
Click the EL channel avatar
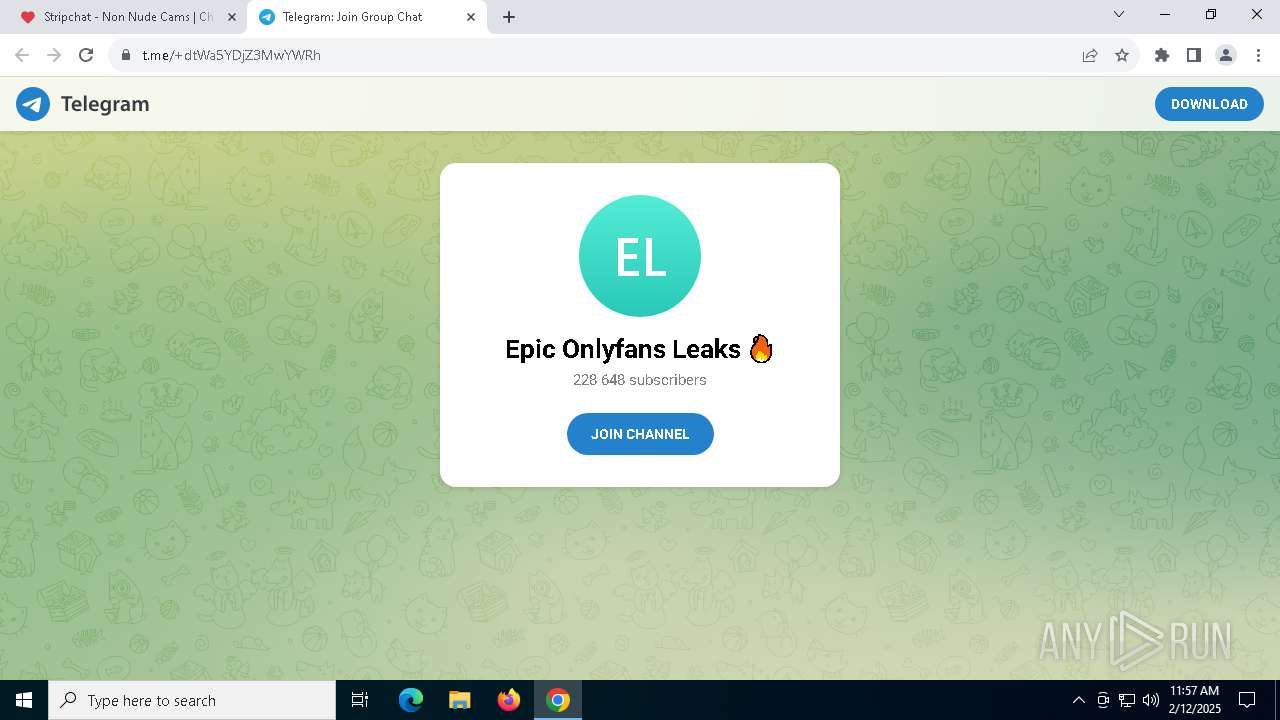[640, 256]
